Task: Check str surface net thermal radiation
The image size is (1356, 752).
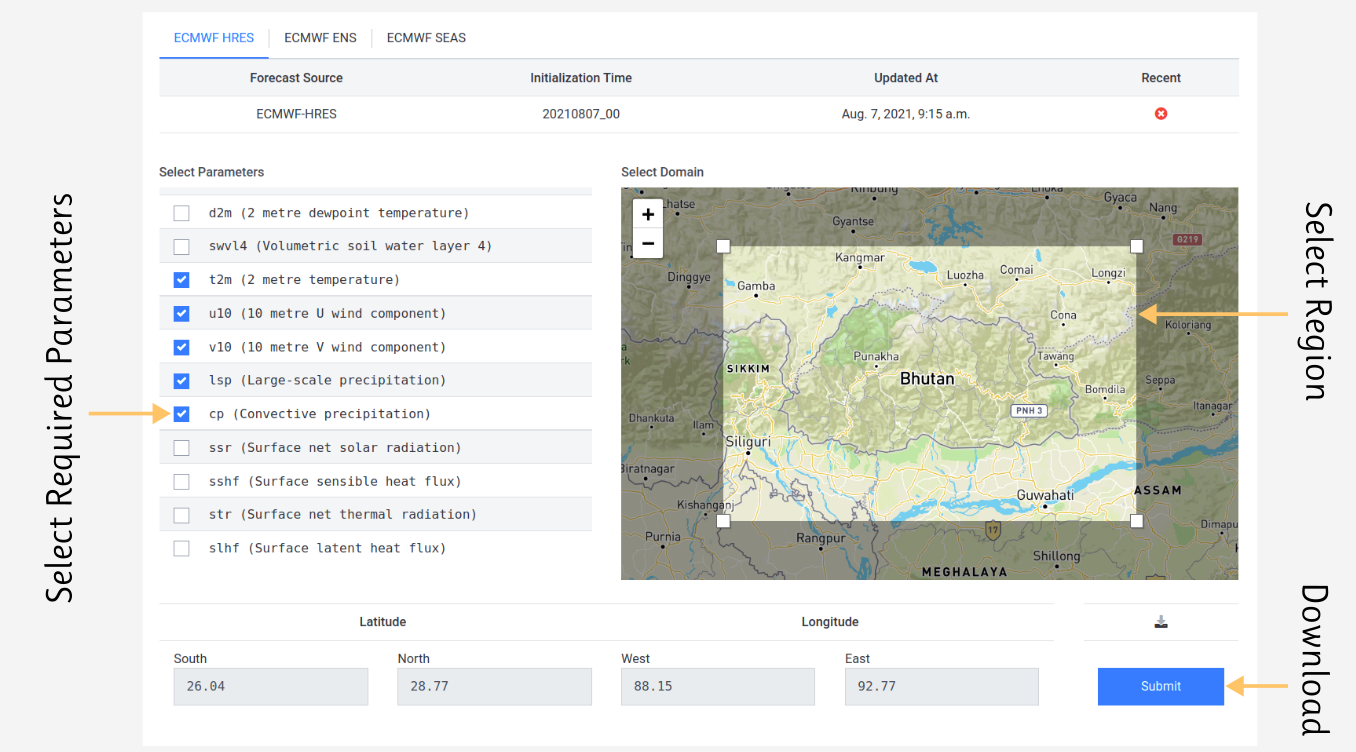Action: (181, 515)
